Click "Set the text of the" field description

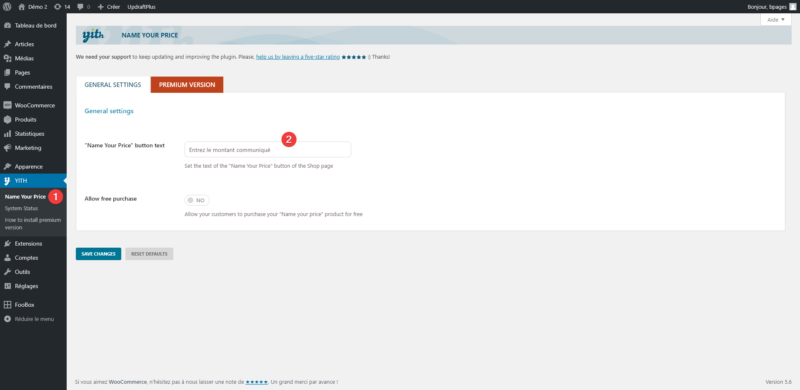(259, 166)
